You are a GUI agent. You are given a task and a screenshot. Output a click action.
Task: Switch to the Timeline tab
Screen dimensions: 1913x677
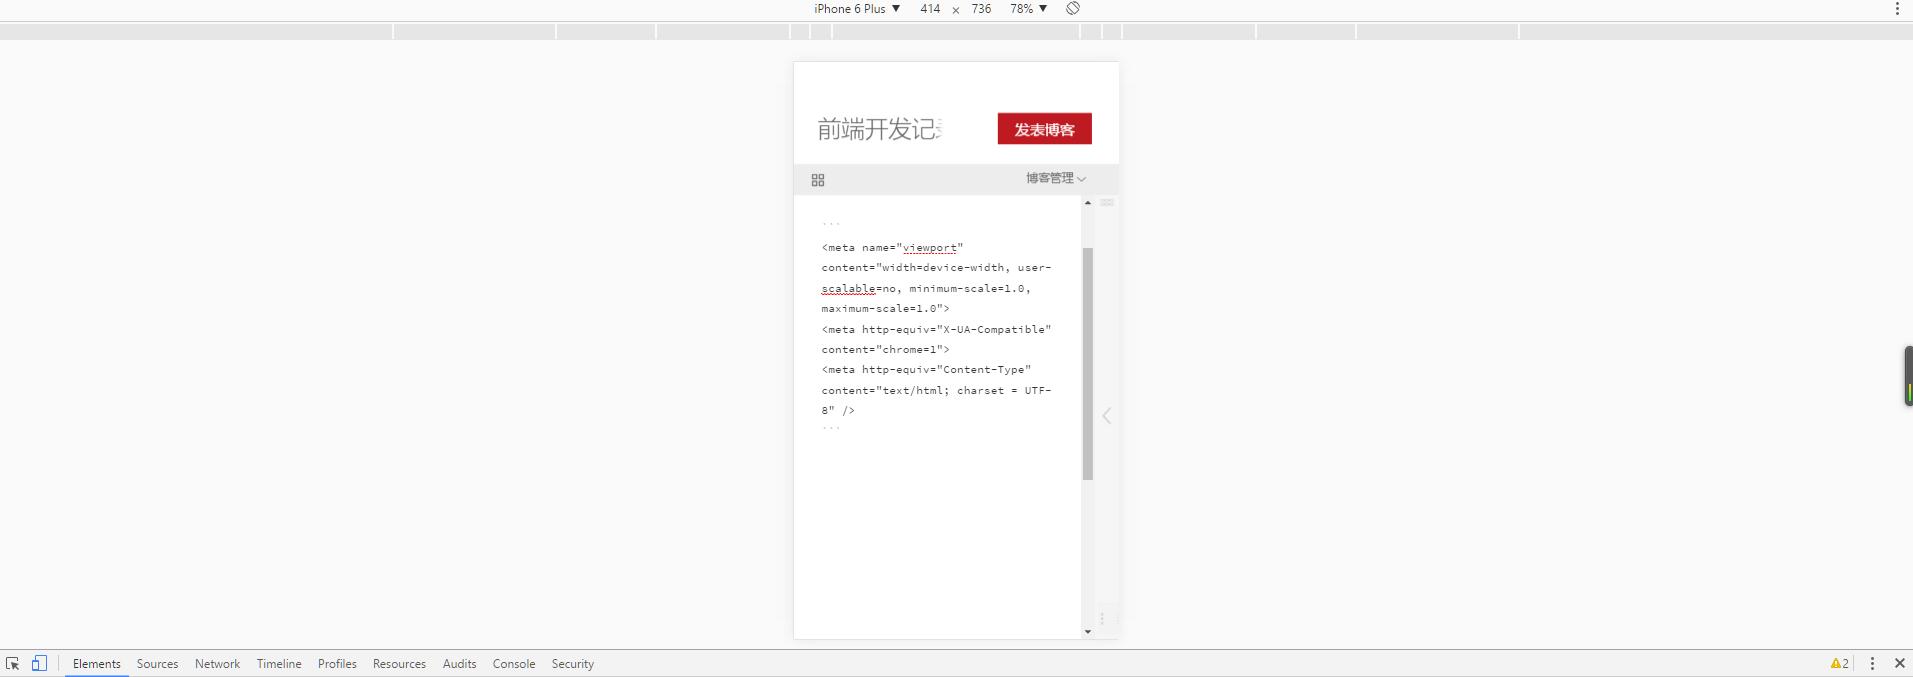point(279,664)
